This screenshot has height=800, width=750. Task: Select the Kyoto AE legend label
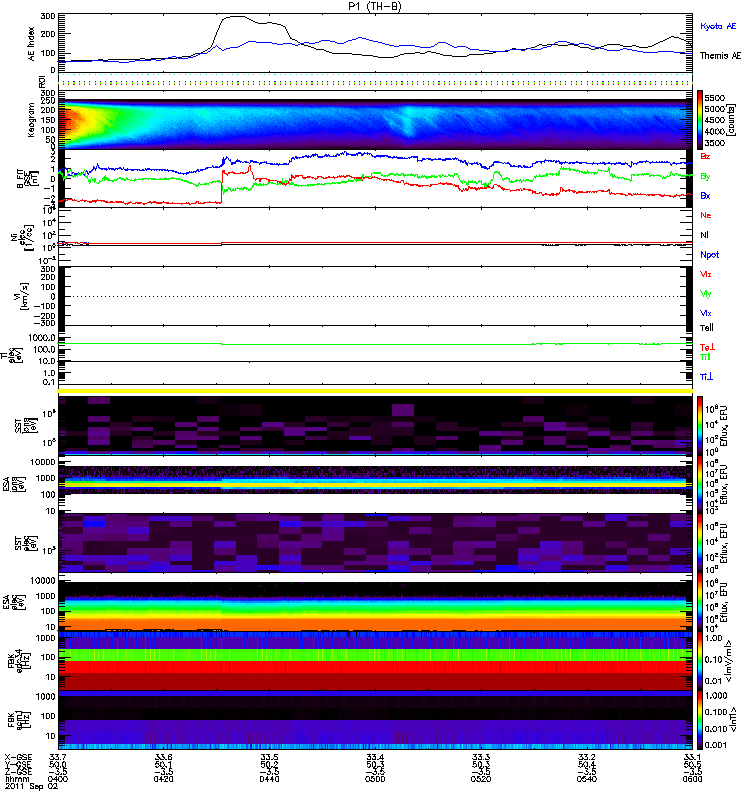[x=718, y=26]
